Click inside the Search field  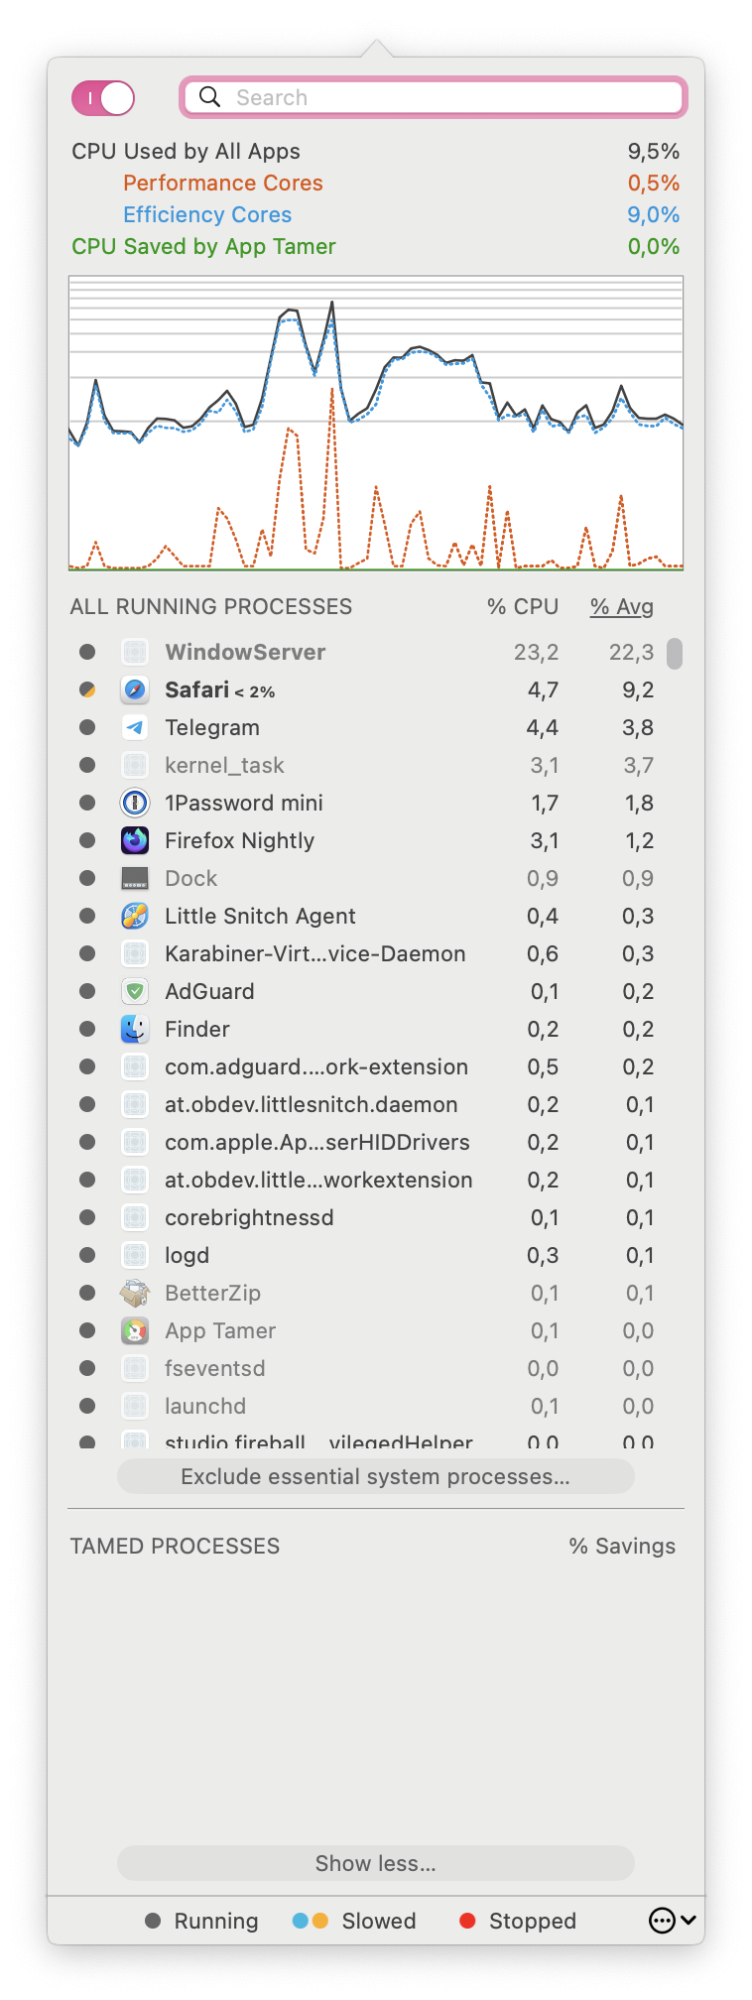(435, 97)
